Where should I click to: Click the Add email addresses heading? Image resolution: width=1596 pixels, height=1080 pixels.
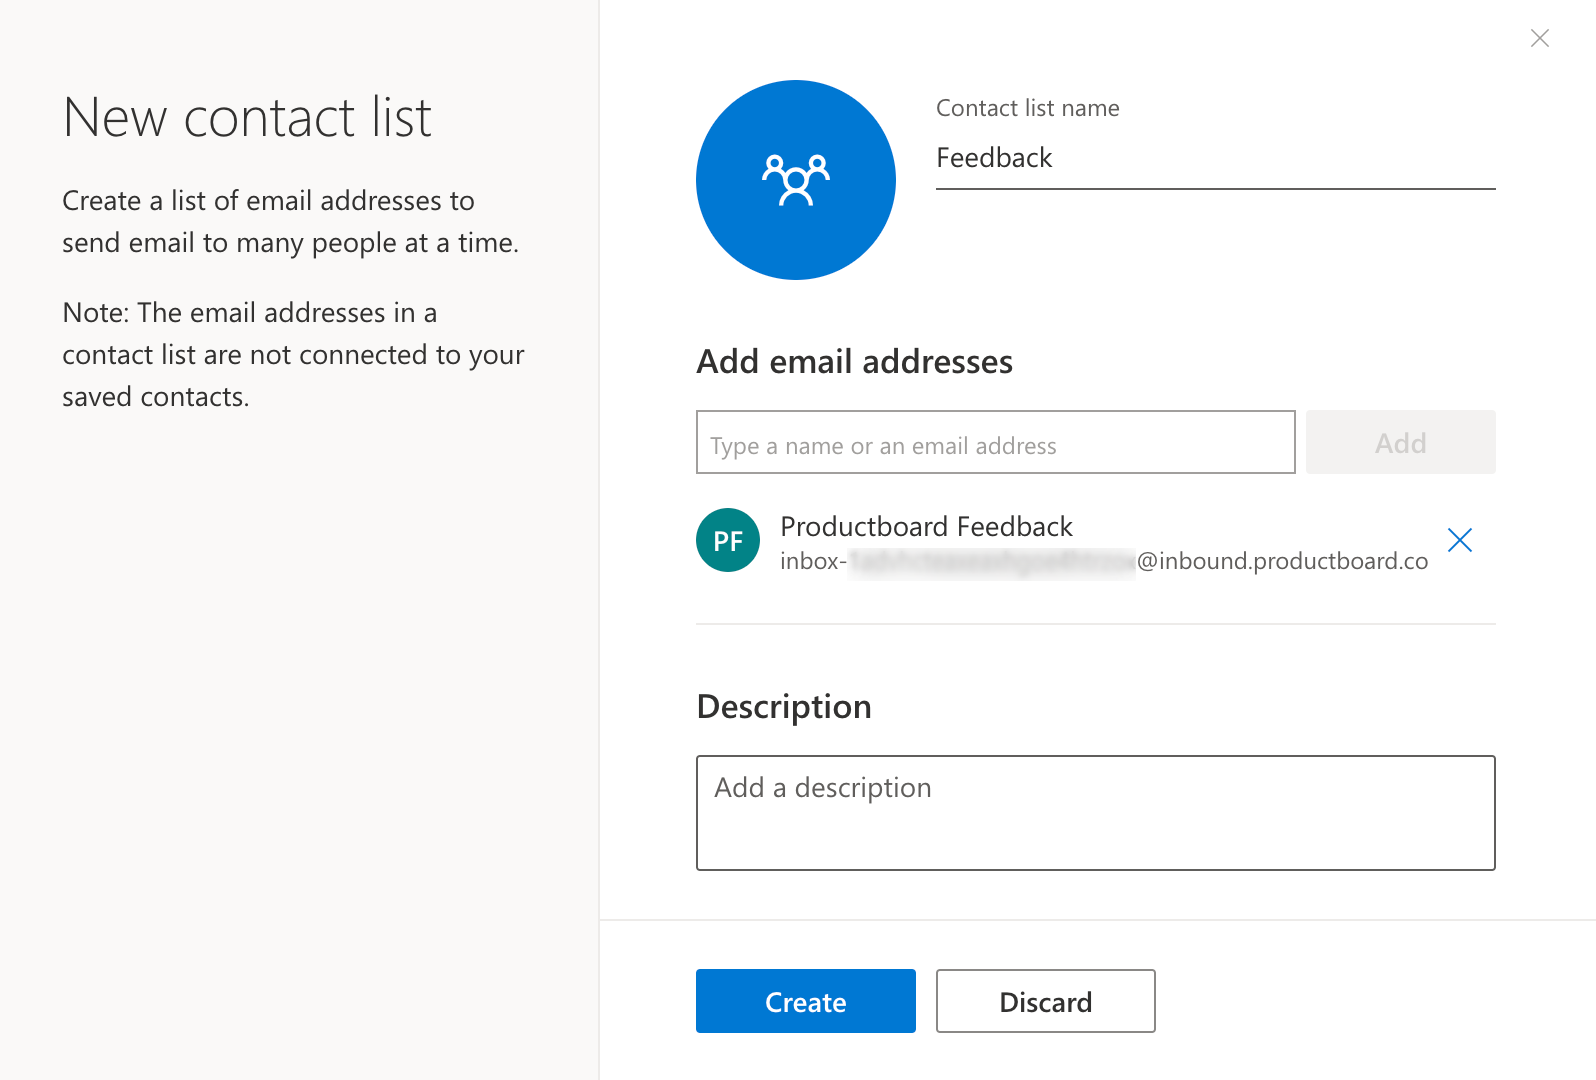click(855, 361)
